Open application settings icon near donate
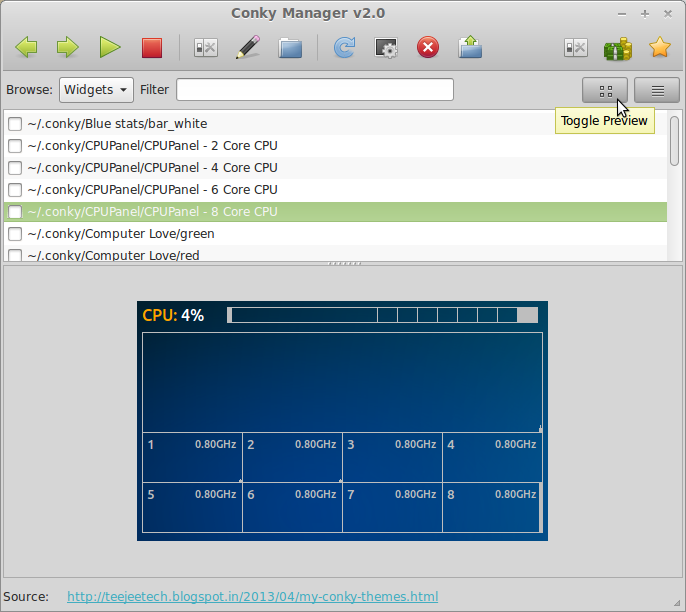686x612 pixels. [x=576, y=47]
